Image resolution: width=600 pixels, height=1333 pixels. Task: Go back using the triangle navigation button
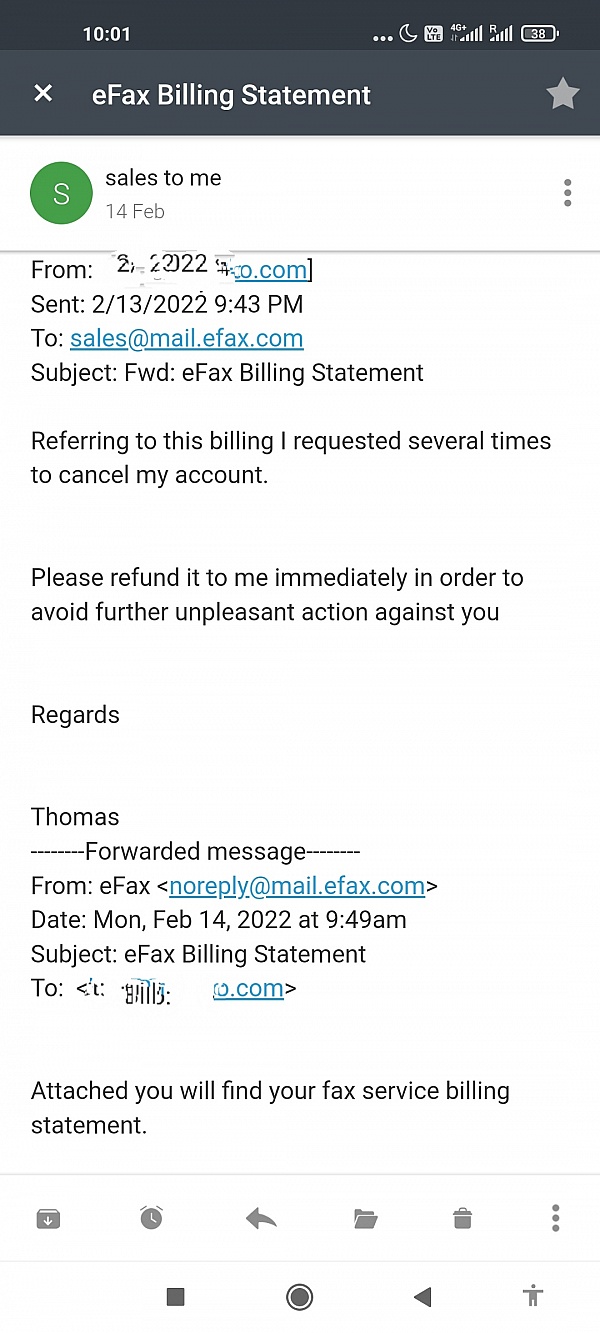coord(422,1297)
